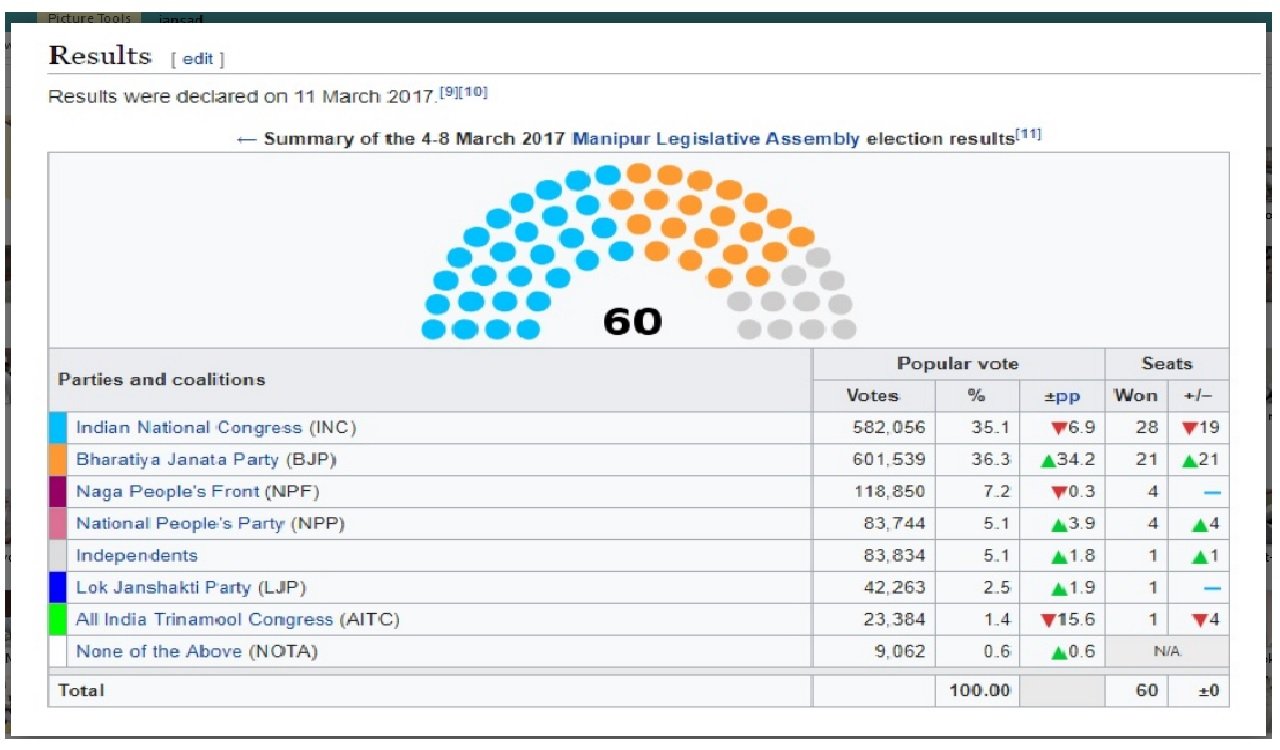Click the left arrow before Summary caption

click(246, 139)
